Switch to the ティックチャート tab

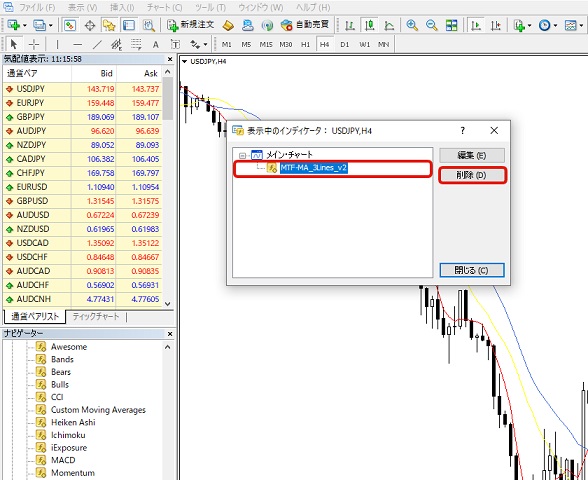(x=96, y=316)
